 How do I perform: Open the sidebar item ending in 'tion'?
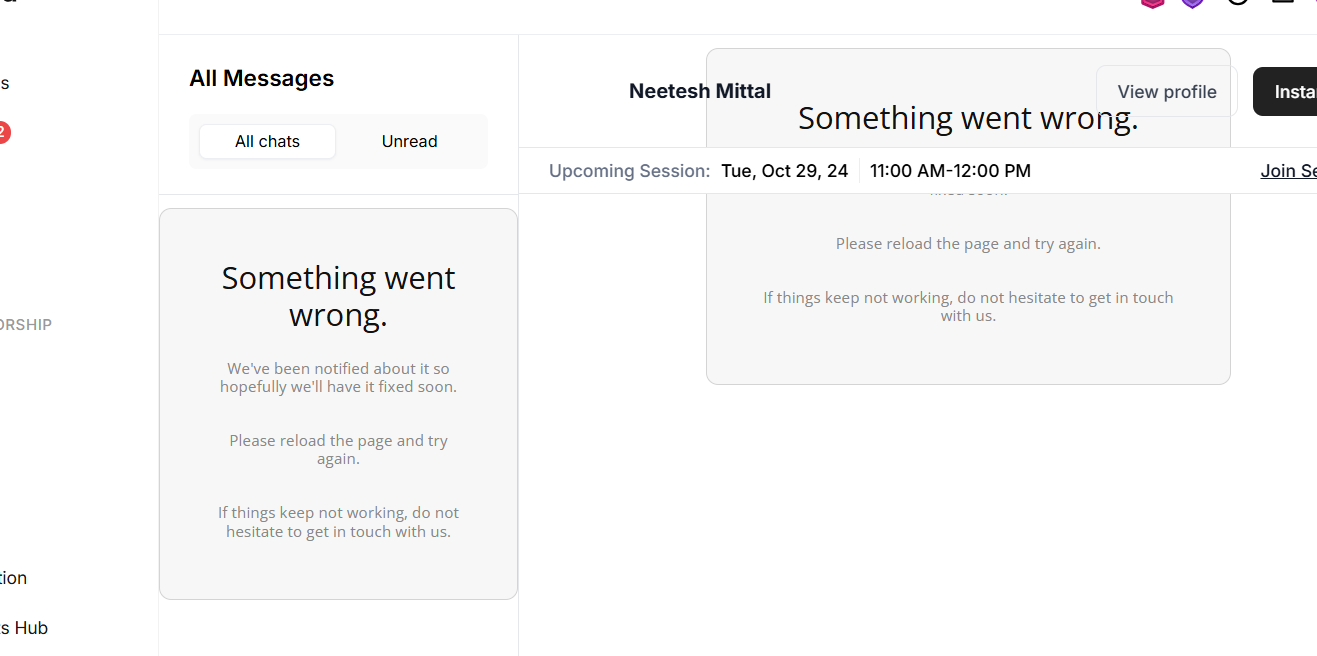[14, 578]
